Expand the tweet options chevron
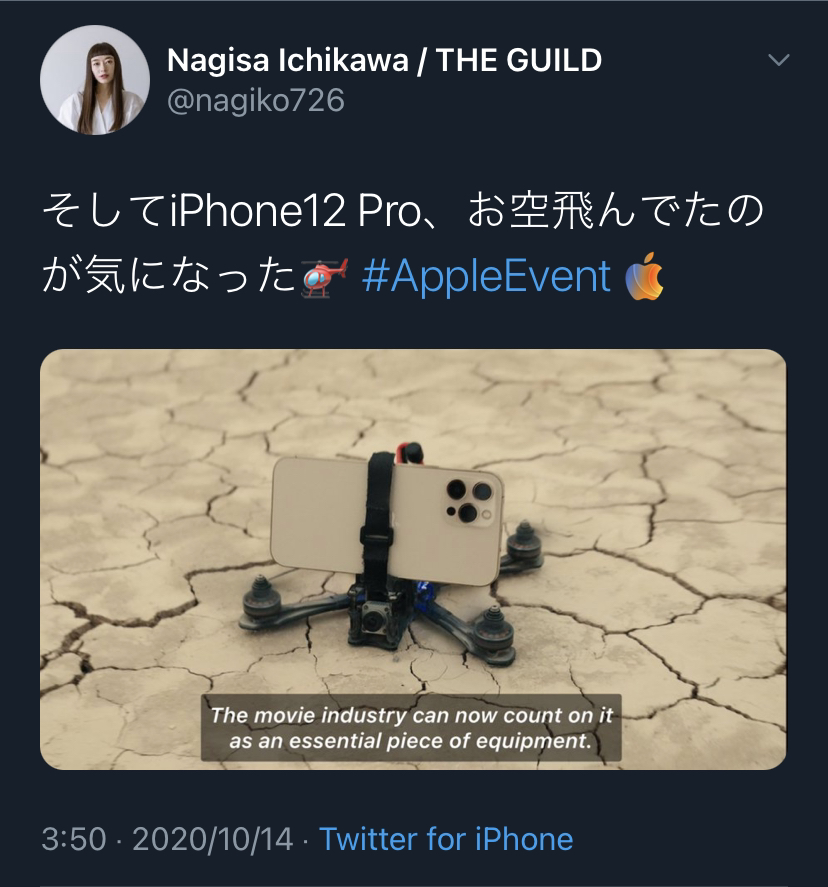 coord(779,59)
